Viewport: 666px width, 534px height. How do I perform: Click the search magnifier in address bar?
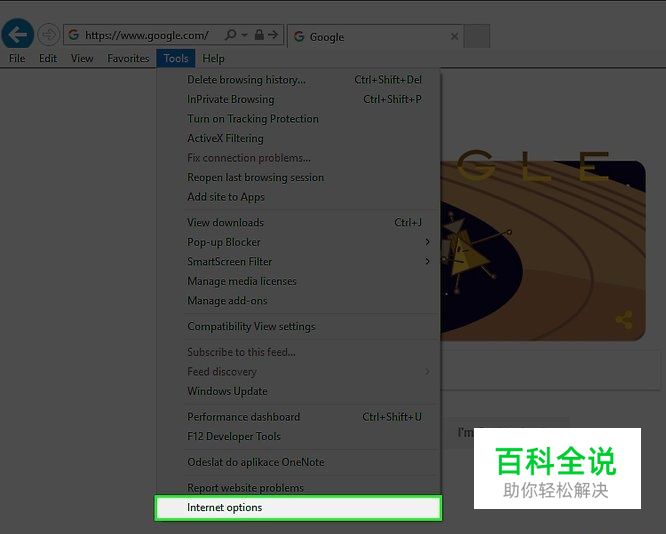click(x=231, y=35)
